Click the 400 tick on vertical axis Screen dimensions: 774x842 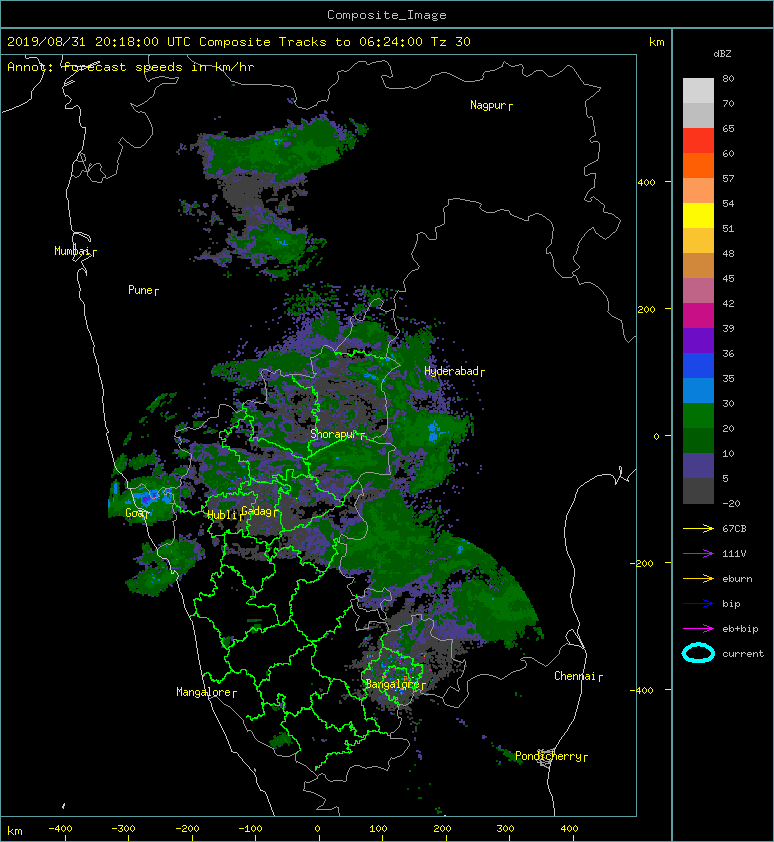click(646, 183)
